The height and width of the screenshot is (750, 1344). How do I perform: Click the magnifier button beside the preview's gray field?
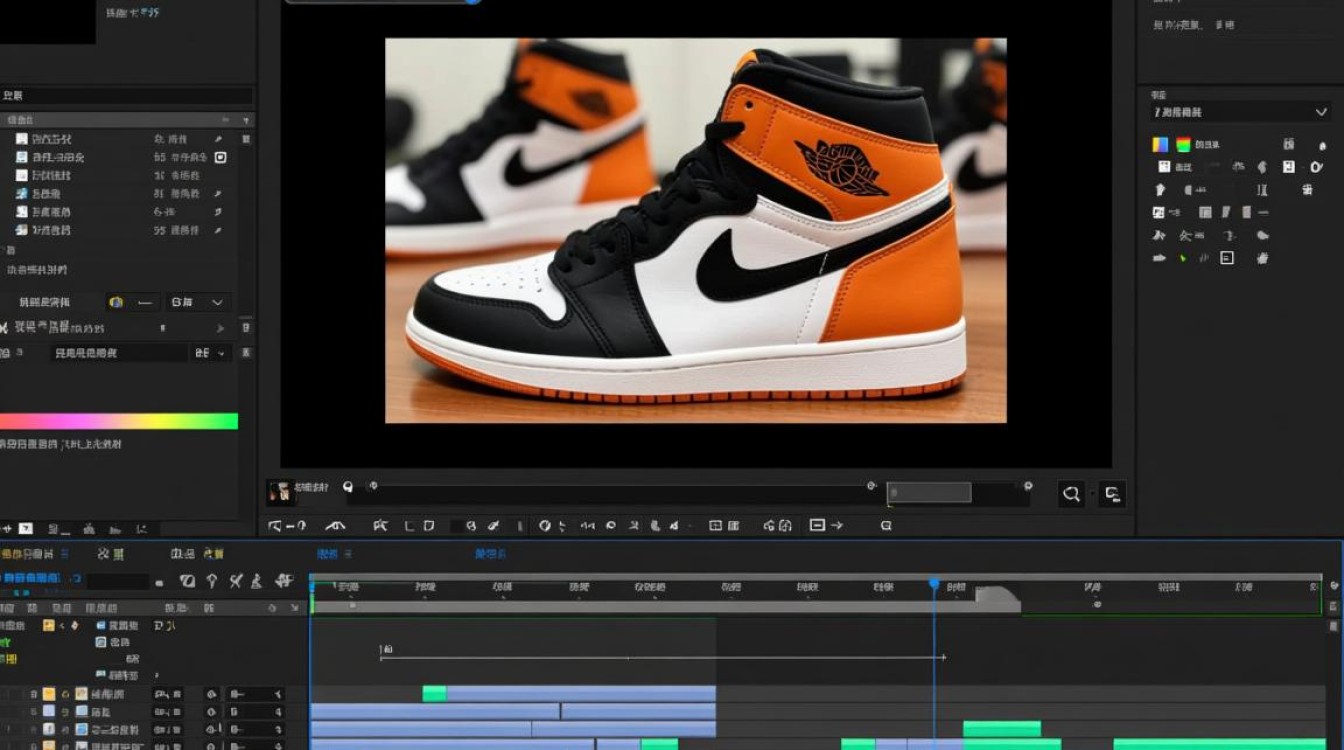pyautogui.click(x=1071, y=493)
